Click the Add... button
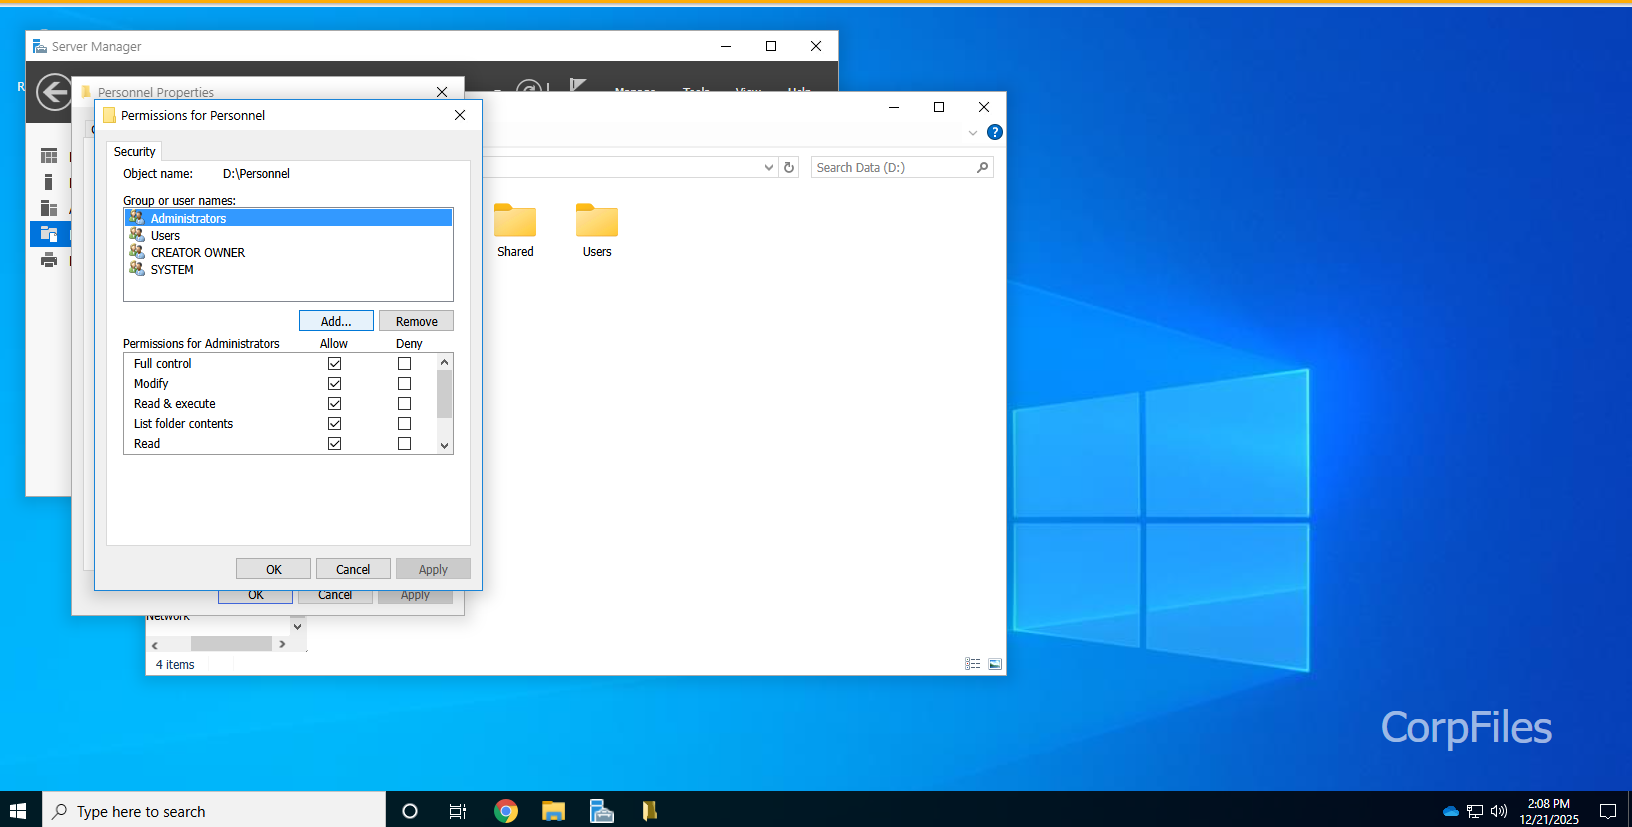Viewport: 1632px width, 827px height. point(336,321)
